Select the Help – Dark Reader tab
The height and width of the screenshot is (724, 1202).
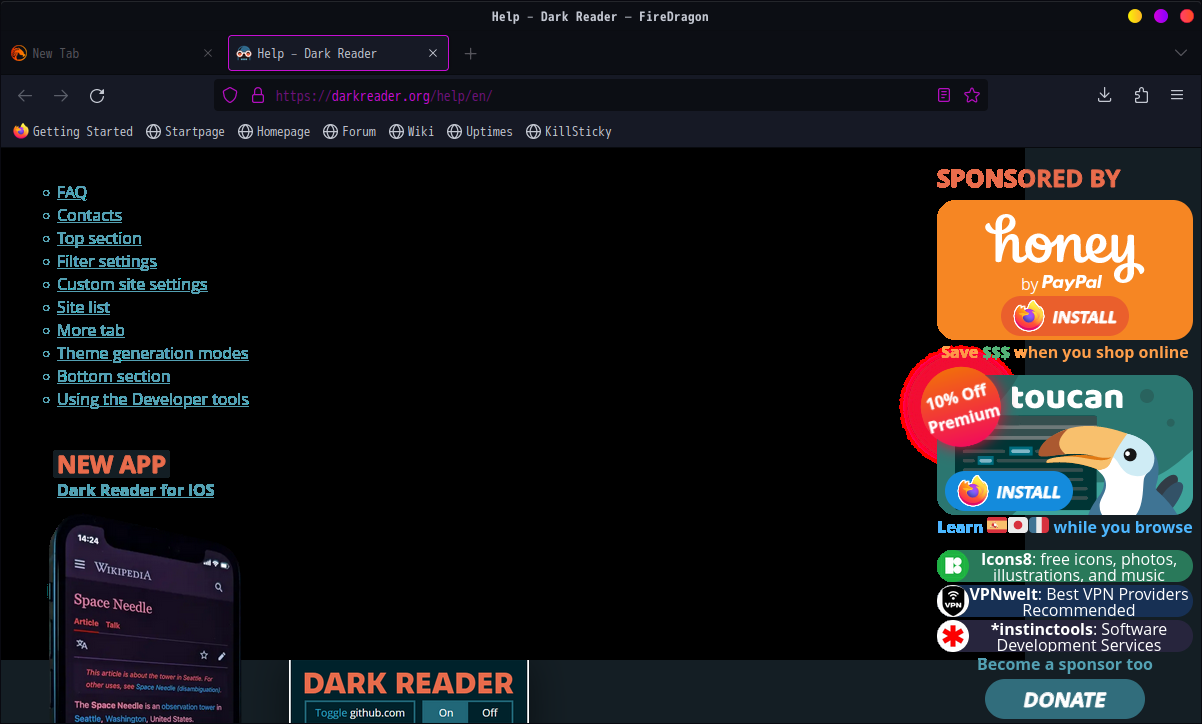[338, 54]
